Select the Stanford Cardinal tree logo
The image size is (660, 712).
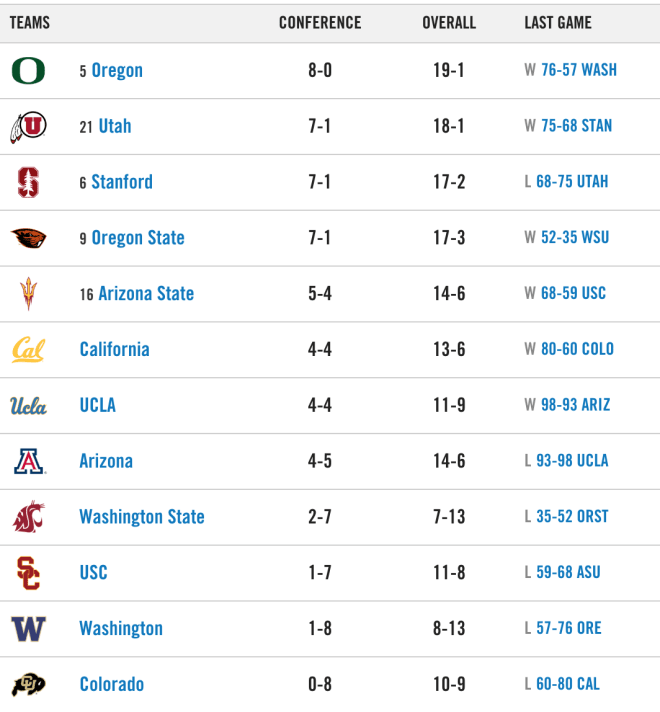(x=28, y=183)
